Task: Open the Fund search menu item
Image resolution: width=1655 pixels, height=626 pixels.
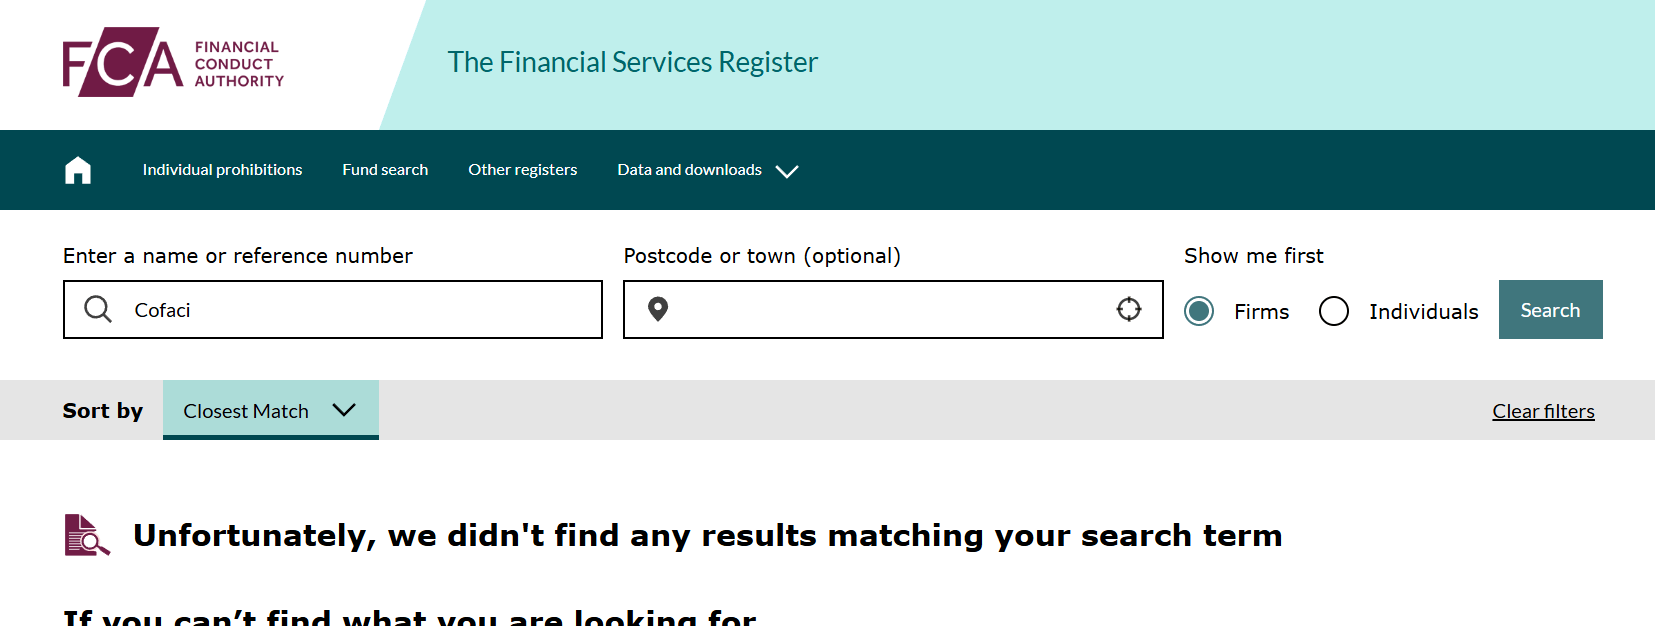Action: click(x=385, y=170)
